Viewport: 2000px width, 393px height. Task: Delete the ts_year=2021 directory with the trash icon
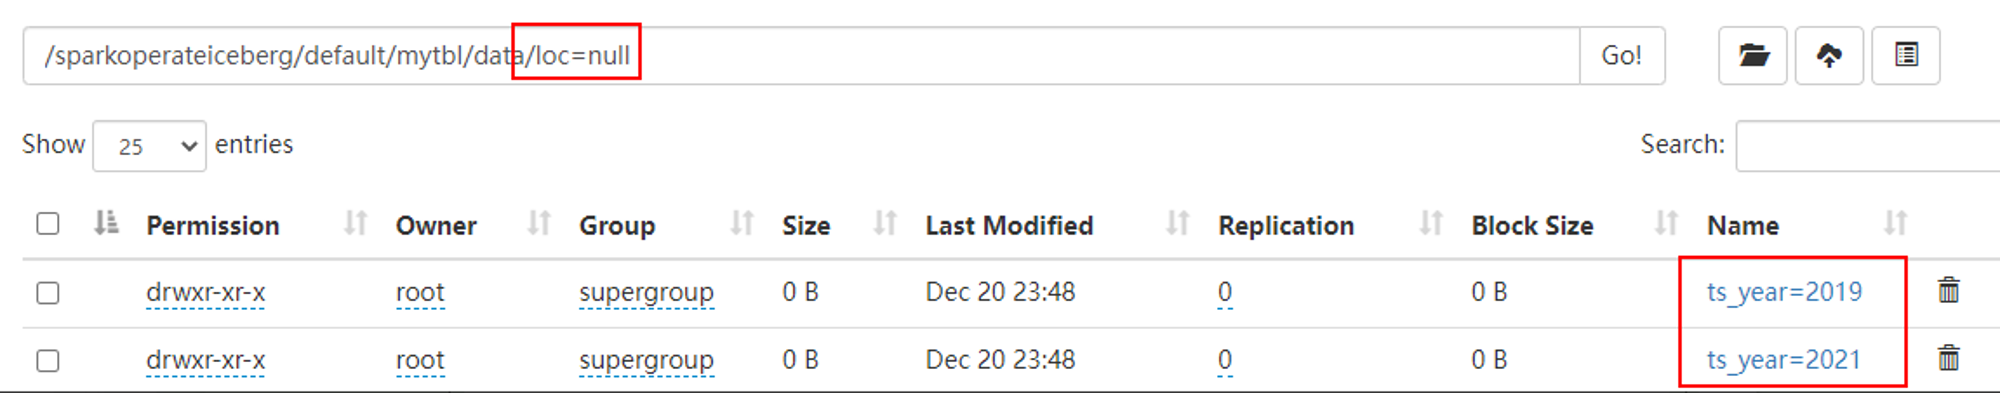coord(1948,358)
